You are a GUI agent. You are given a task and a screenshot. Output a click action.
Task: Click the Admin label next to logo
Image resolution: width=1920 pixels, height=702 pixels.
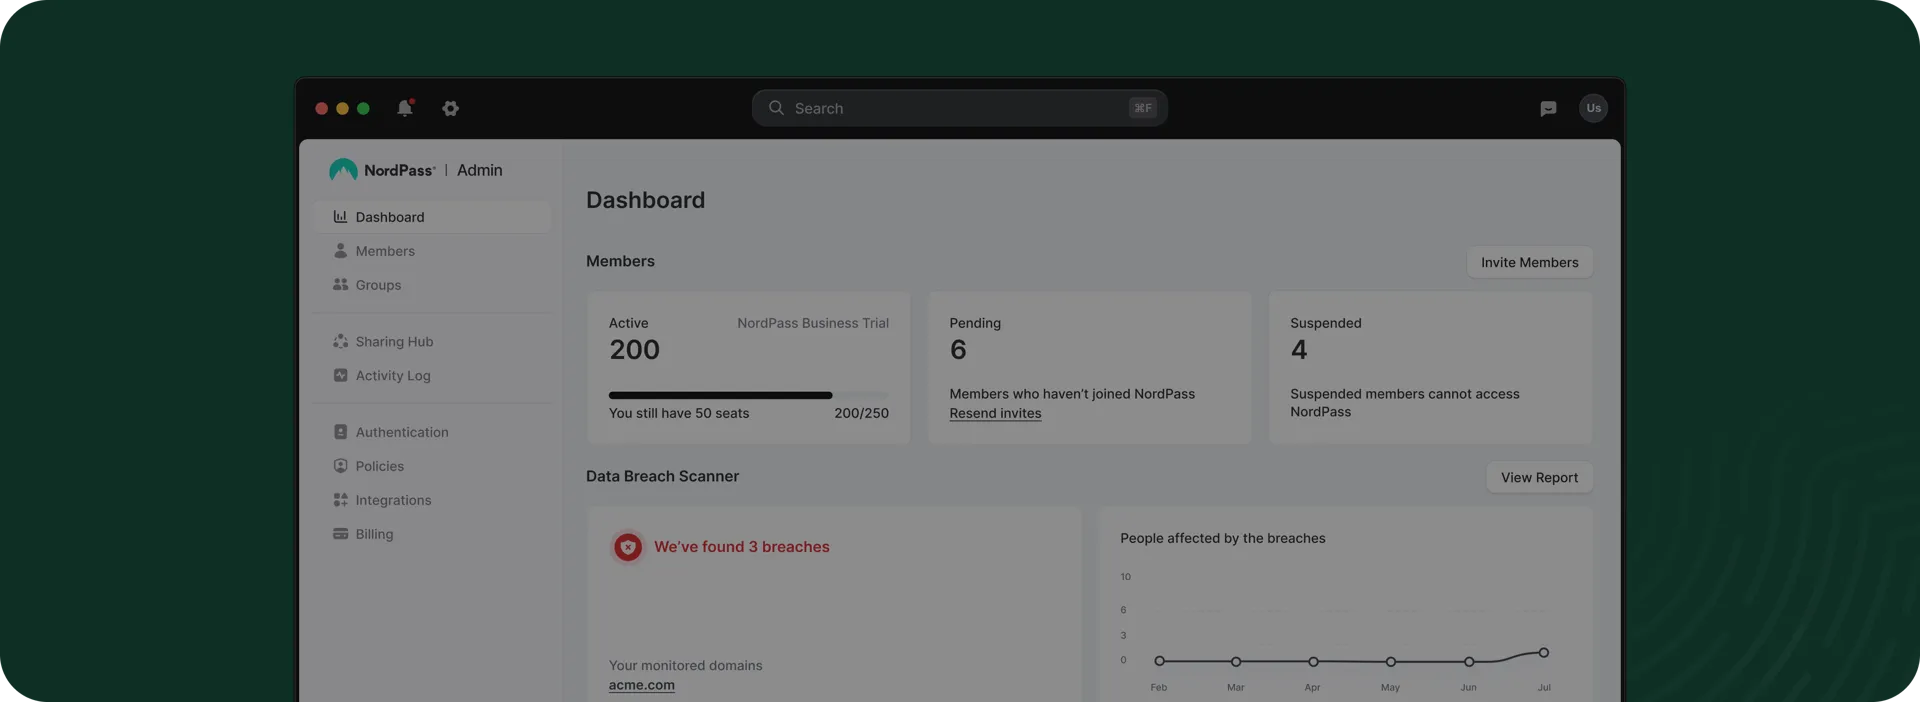click(x=480, y=170)
